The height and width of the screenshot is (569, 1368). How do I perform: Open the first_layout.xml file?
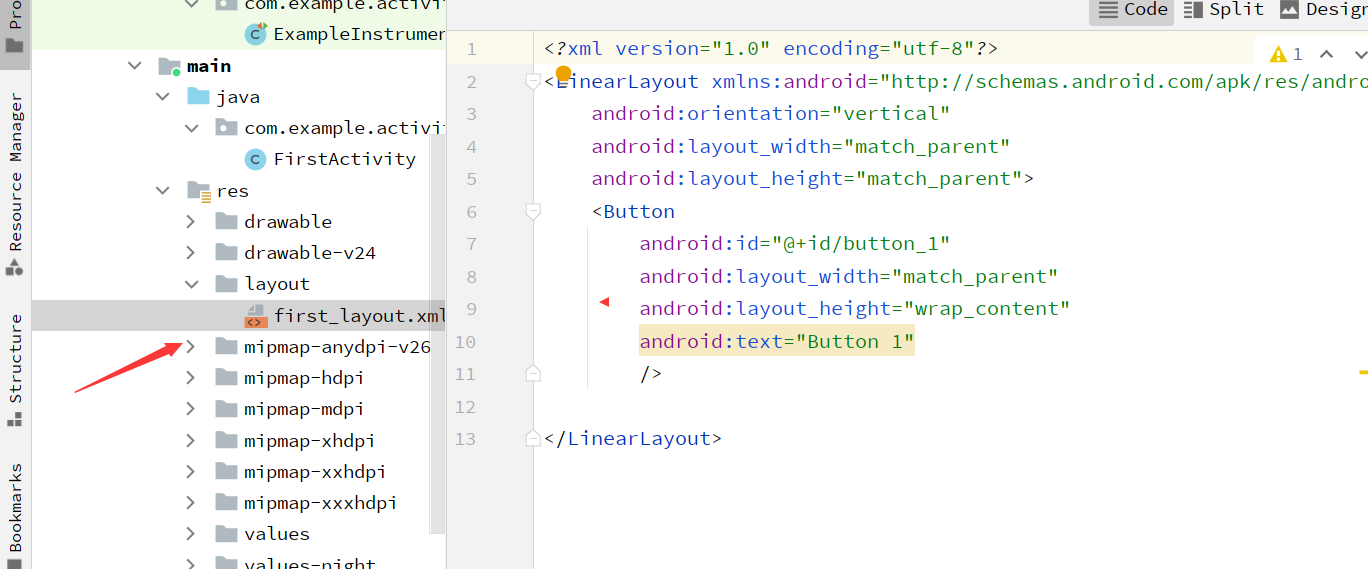[358, 316]
